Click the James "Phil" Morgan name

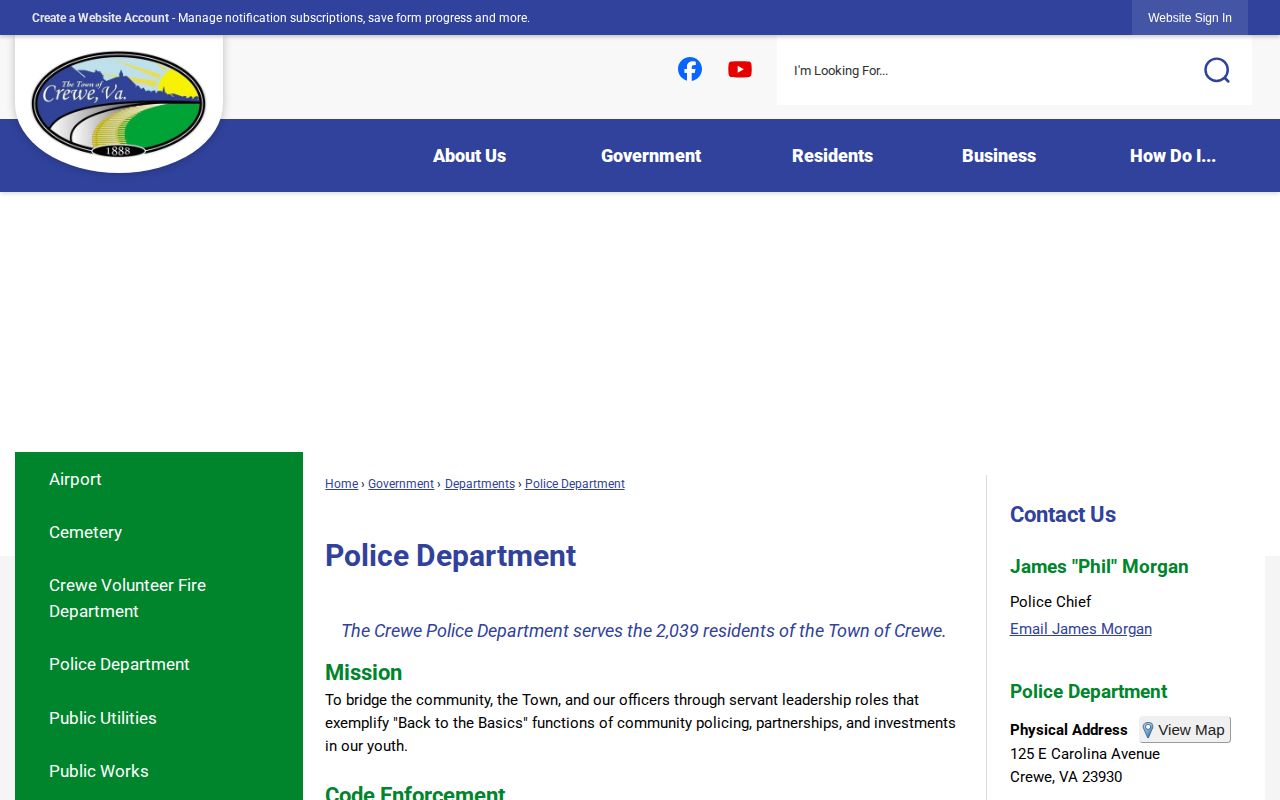[1099, 567]
